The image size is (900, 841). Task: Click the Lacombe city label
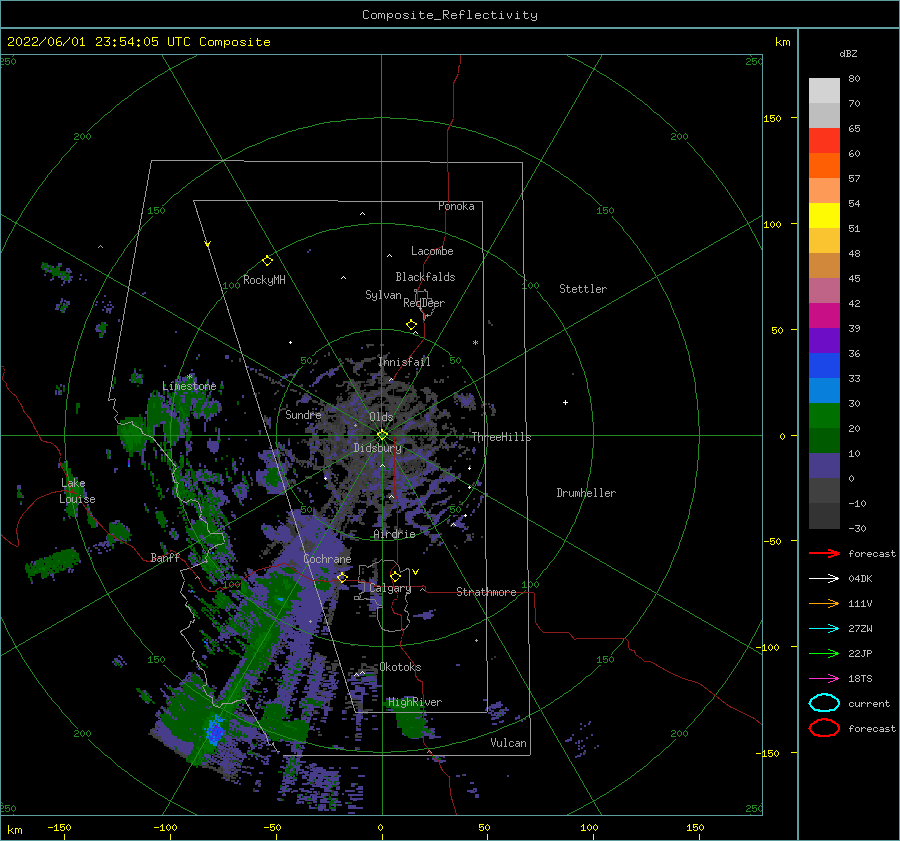(x=432, y=251)
